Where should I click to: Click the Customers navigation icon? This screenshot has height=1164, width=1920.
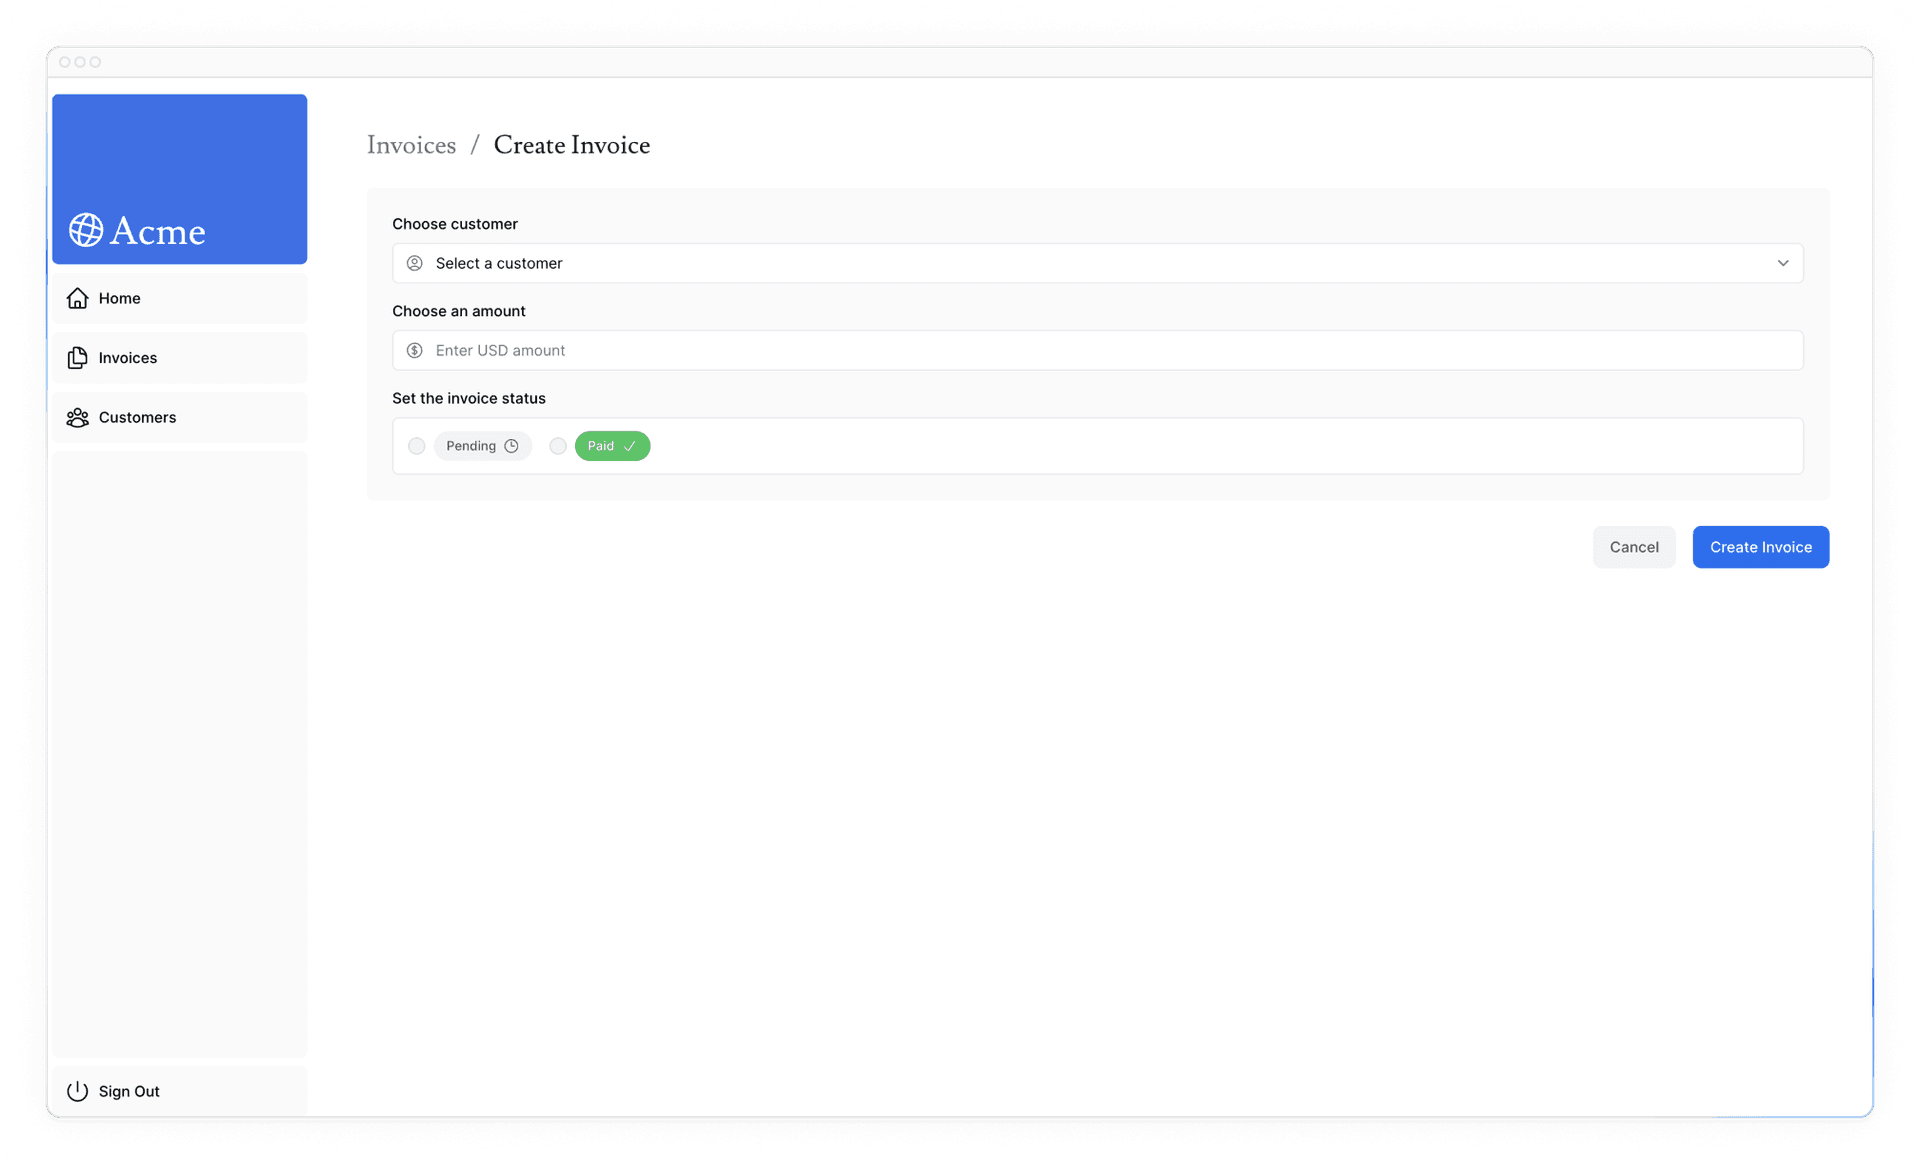[78, 417]
